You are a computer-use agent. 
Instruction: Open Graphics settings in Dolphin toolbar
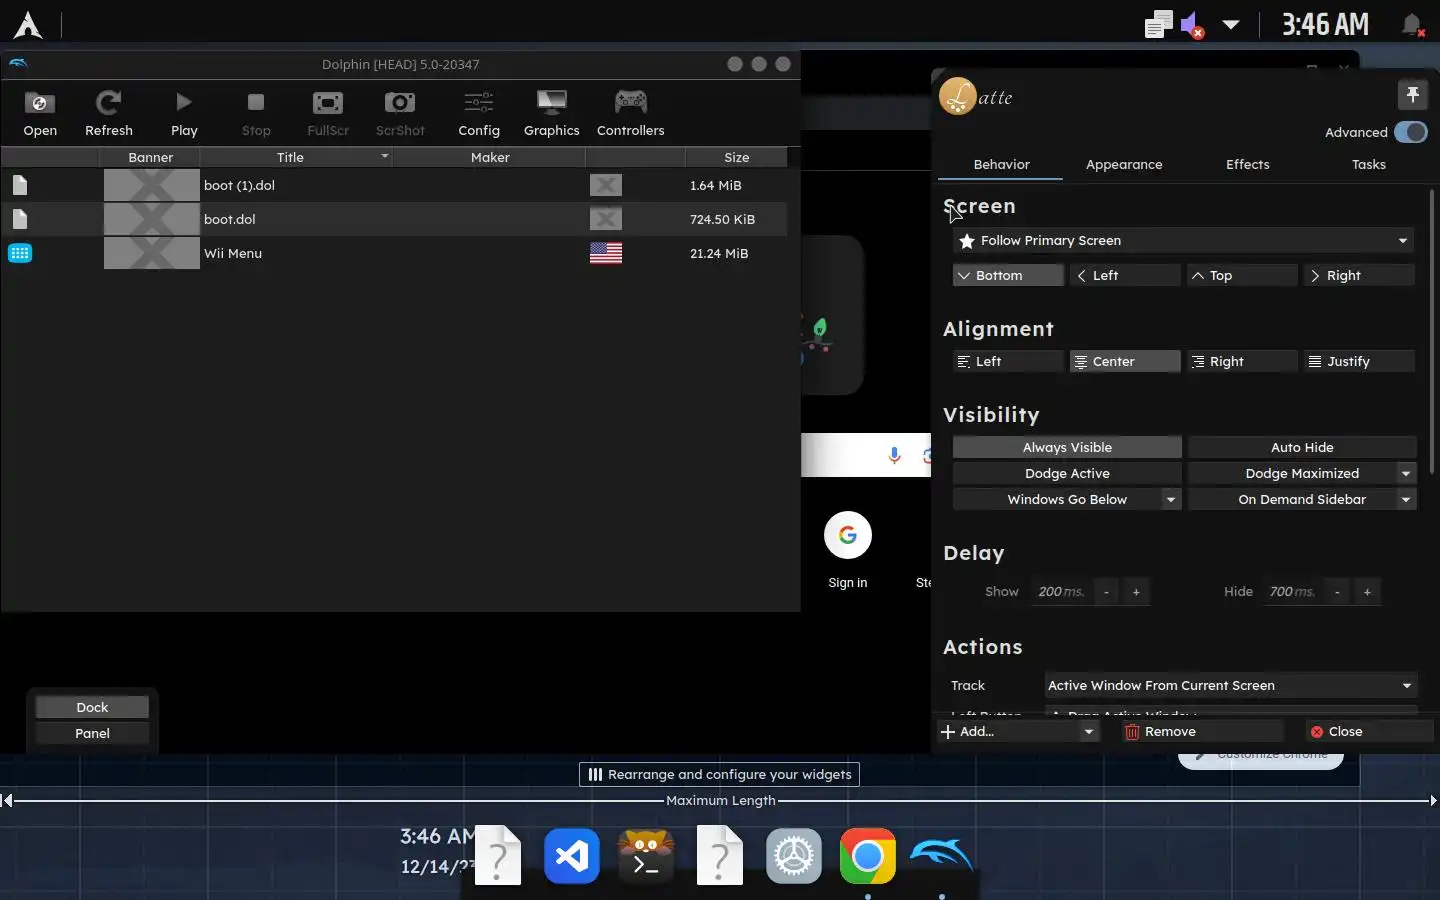(x=551, y=102)
